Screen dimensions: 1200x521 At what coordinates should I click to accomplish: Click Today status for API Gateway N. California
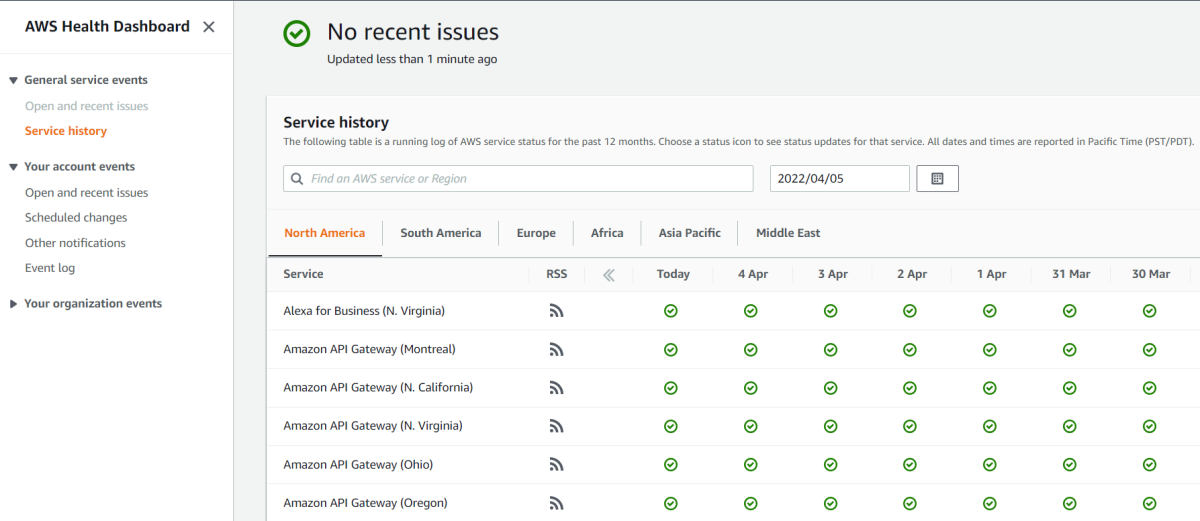(x=671, y=388)
